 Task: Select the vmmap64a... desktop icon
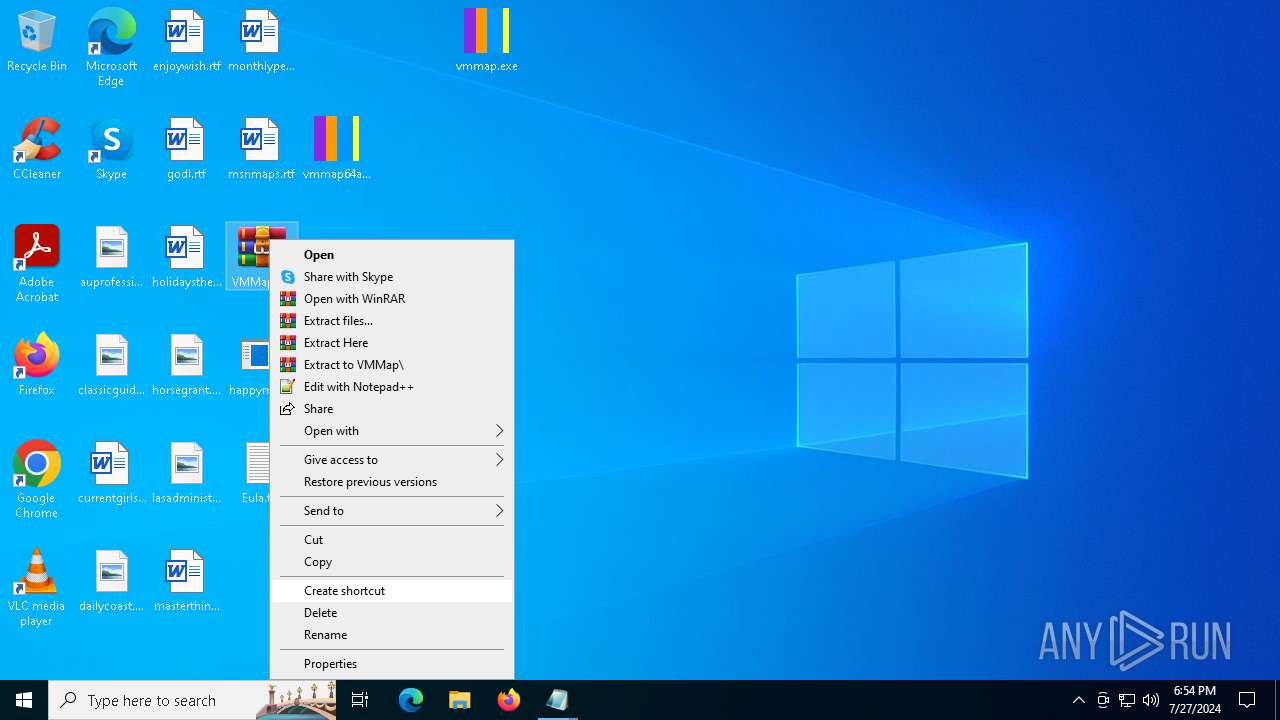click(336, 148)
